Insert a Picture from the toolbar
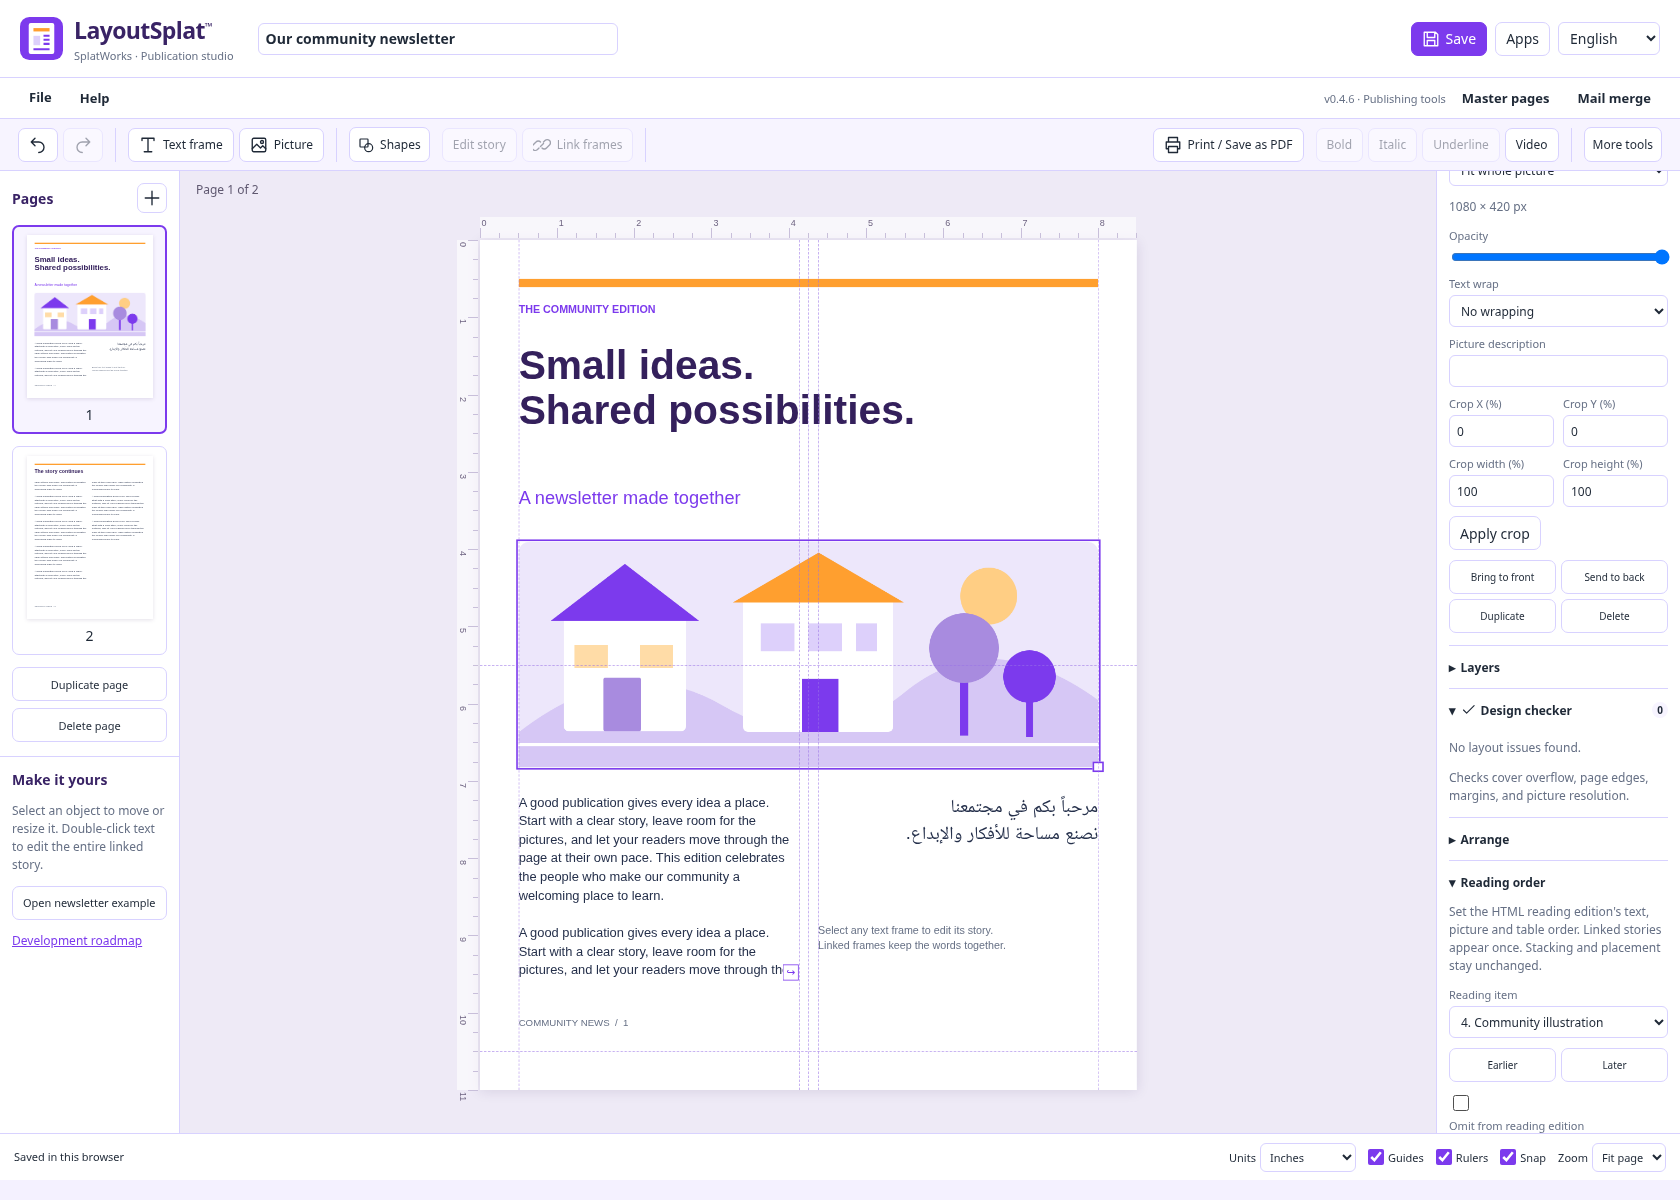This screenshot has height=1200, width=1680. click(x=282, y=145)
